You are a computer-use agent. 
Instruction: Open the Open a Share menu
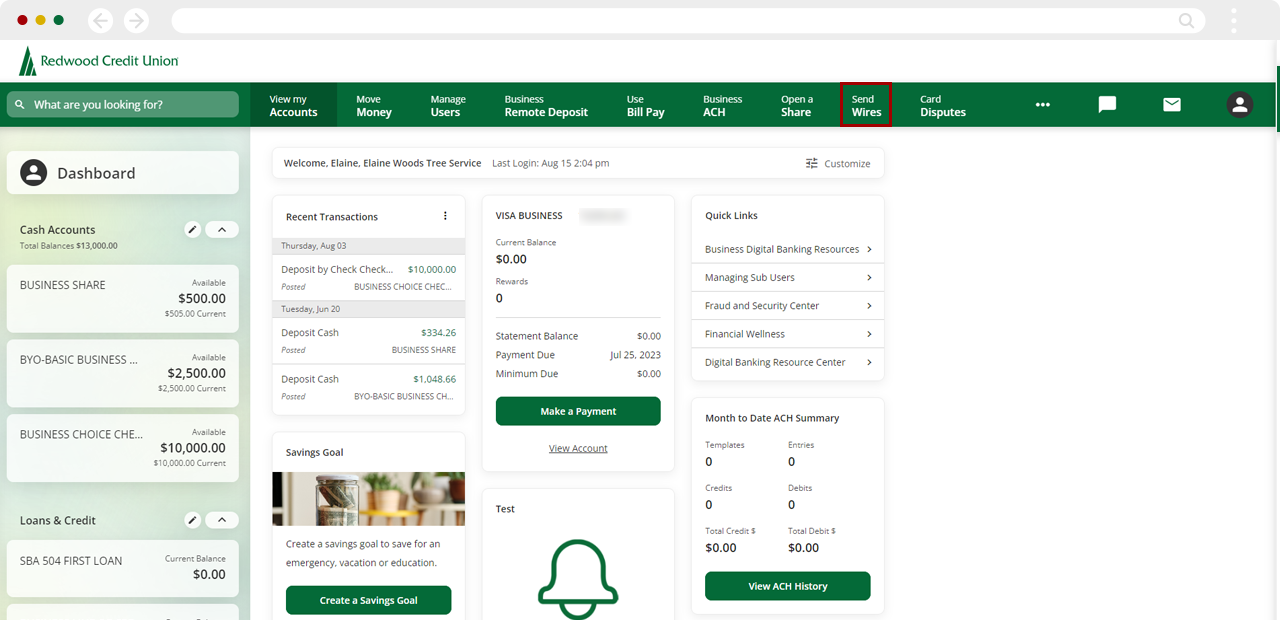tap(797, 105)
